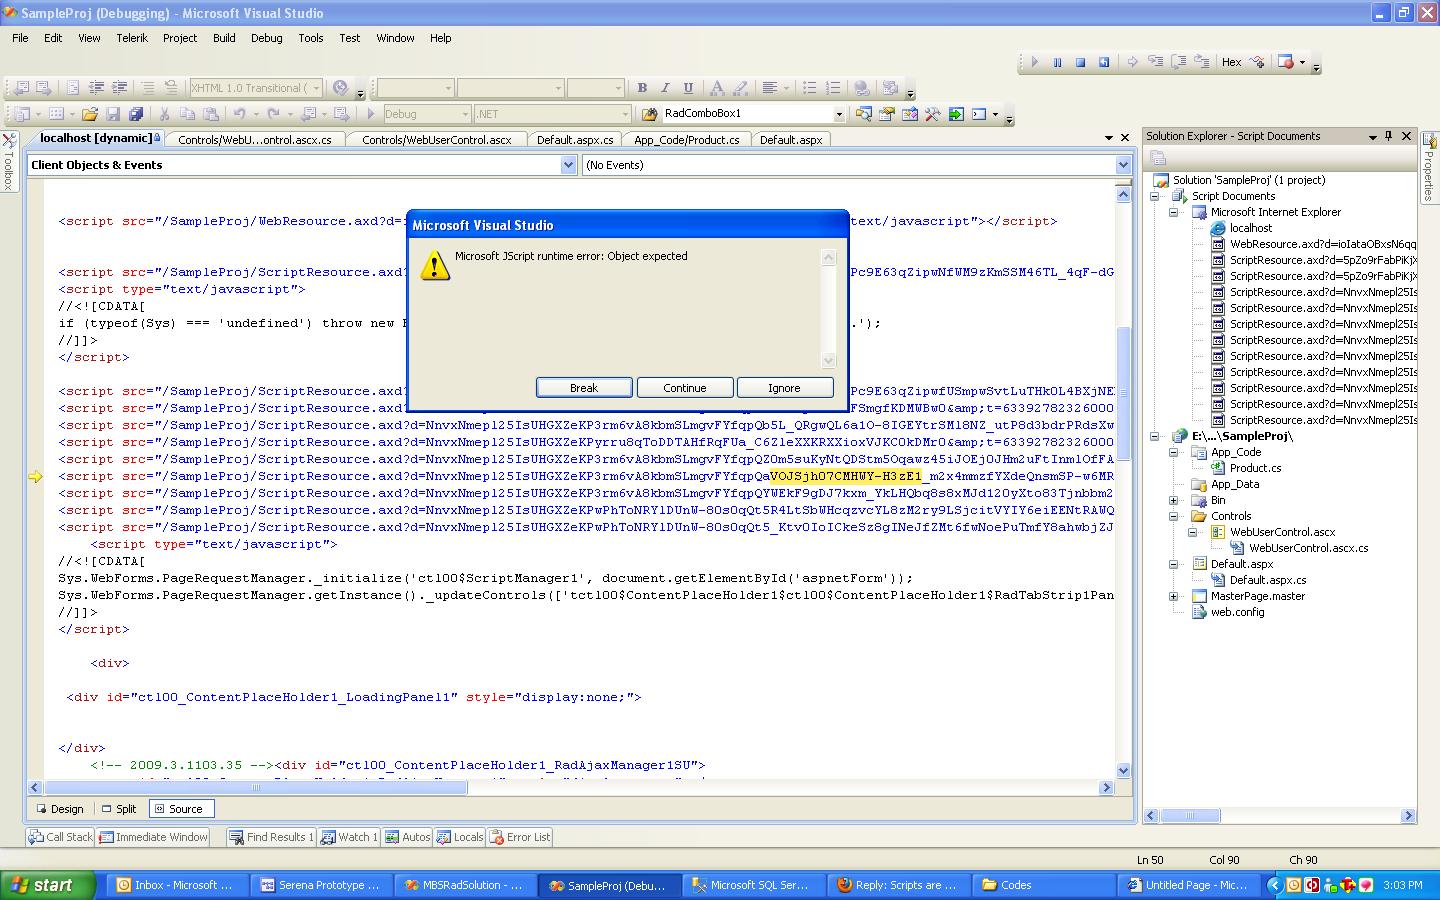
Task: Click the Break button in the error dialog
Action: 584,388
